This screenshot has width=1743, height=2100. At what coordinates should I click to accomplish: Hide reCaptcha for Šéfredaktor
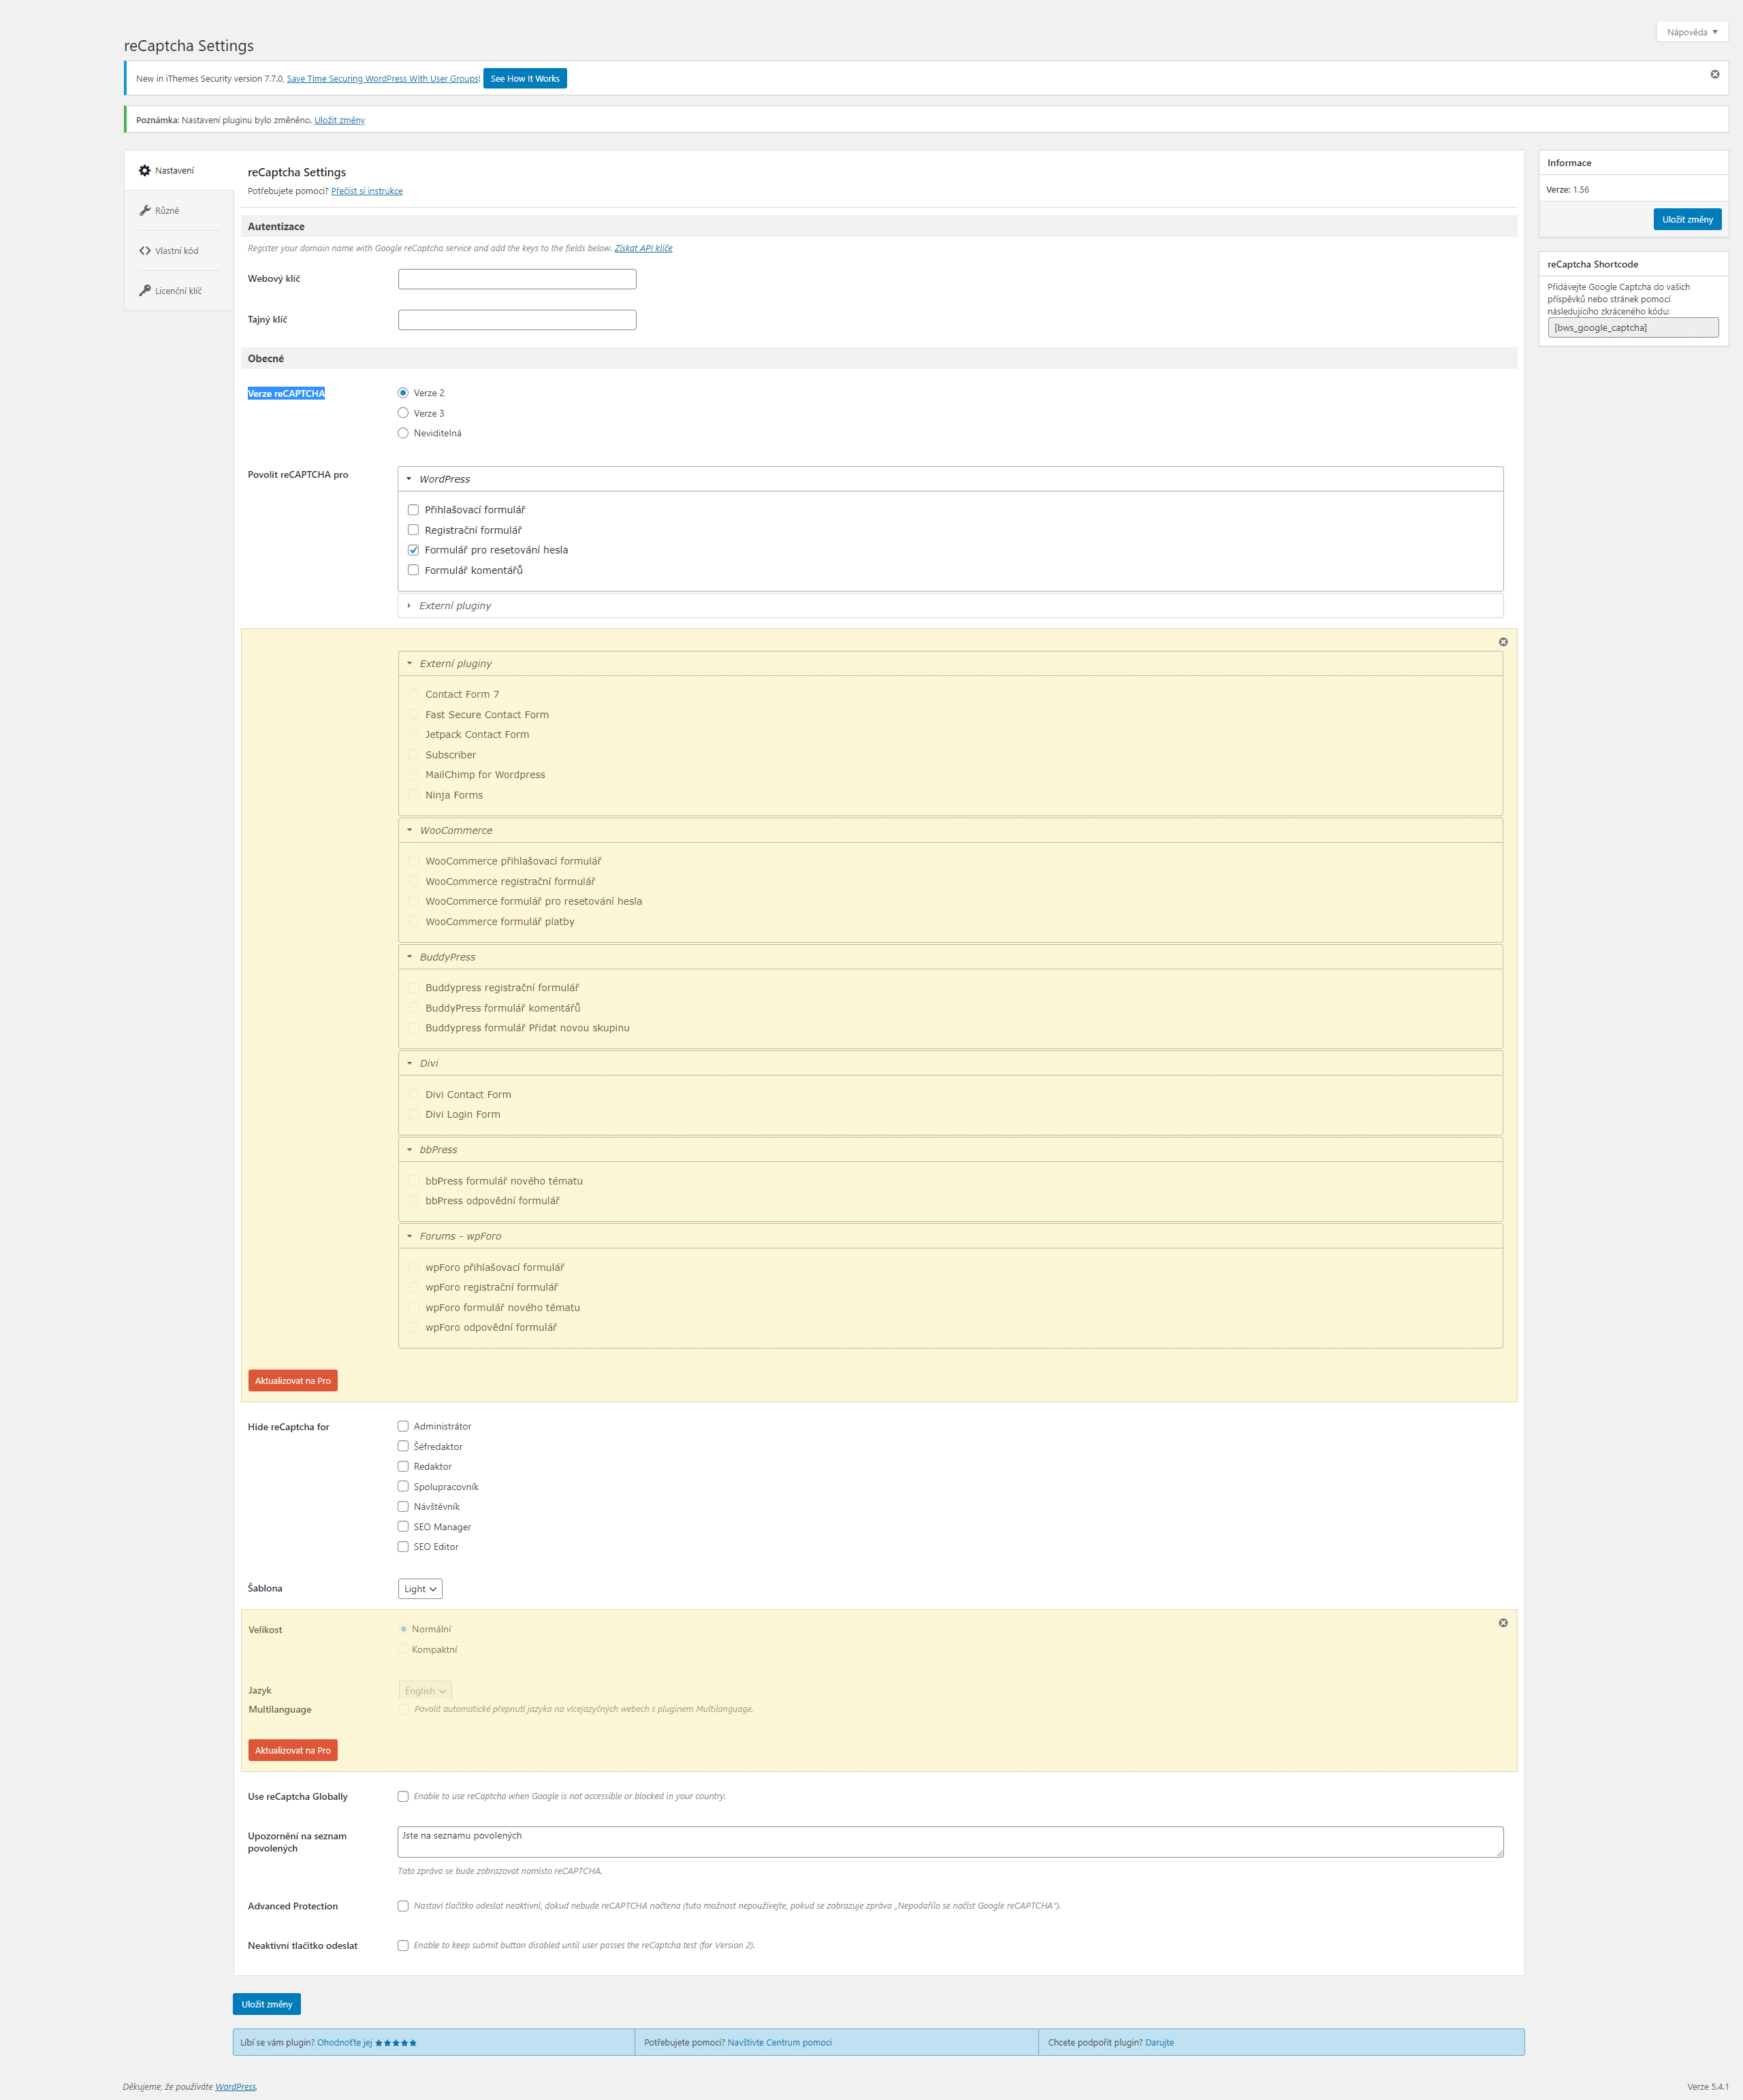click(x=403, y=1447)
